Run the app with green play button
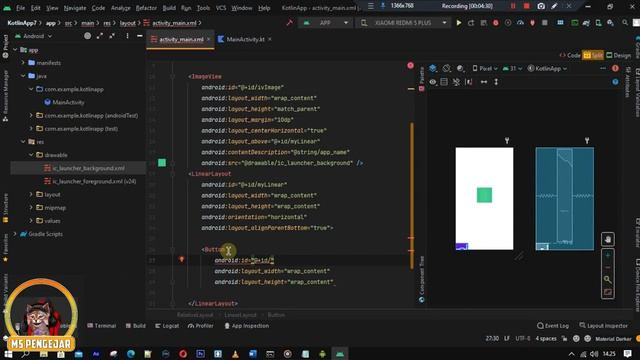640x360 pixels. 459,23
